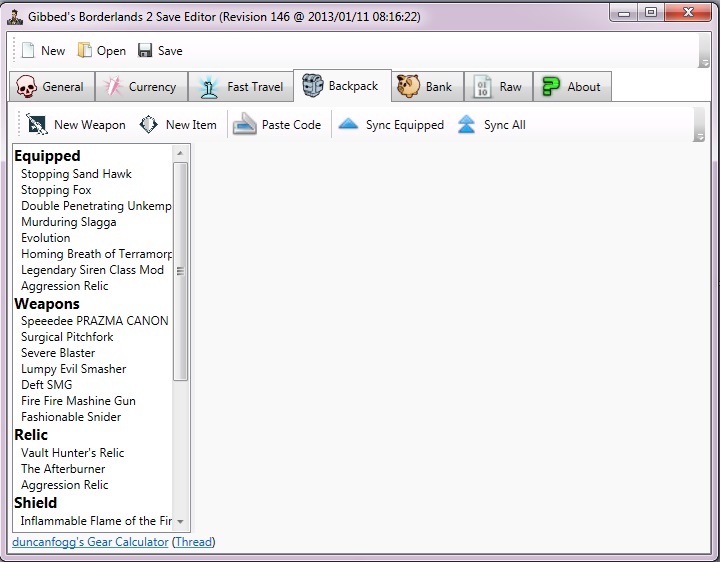
Task: Select Double Penetrating Unkempt item
Action: click(x=96, y=206)
